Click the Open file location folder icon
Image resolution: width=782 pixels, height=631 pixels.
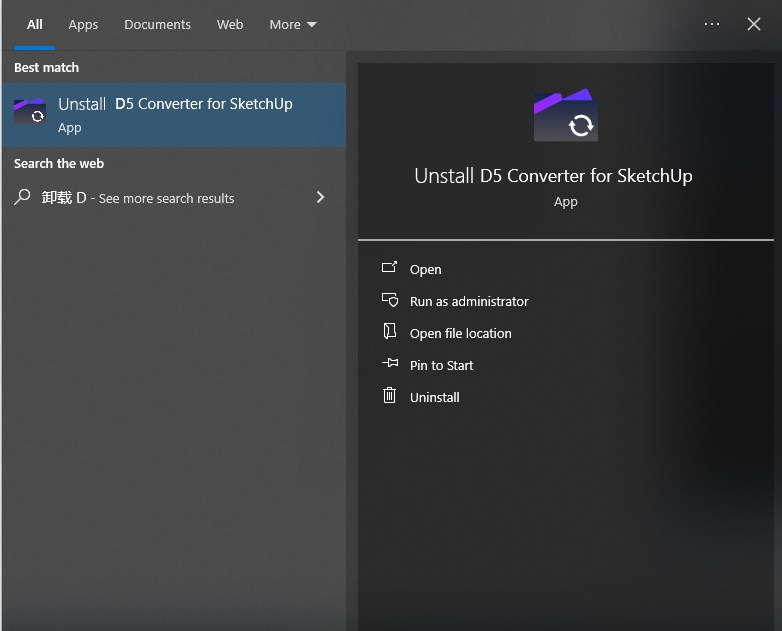[x=390, y=331]
